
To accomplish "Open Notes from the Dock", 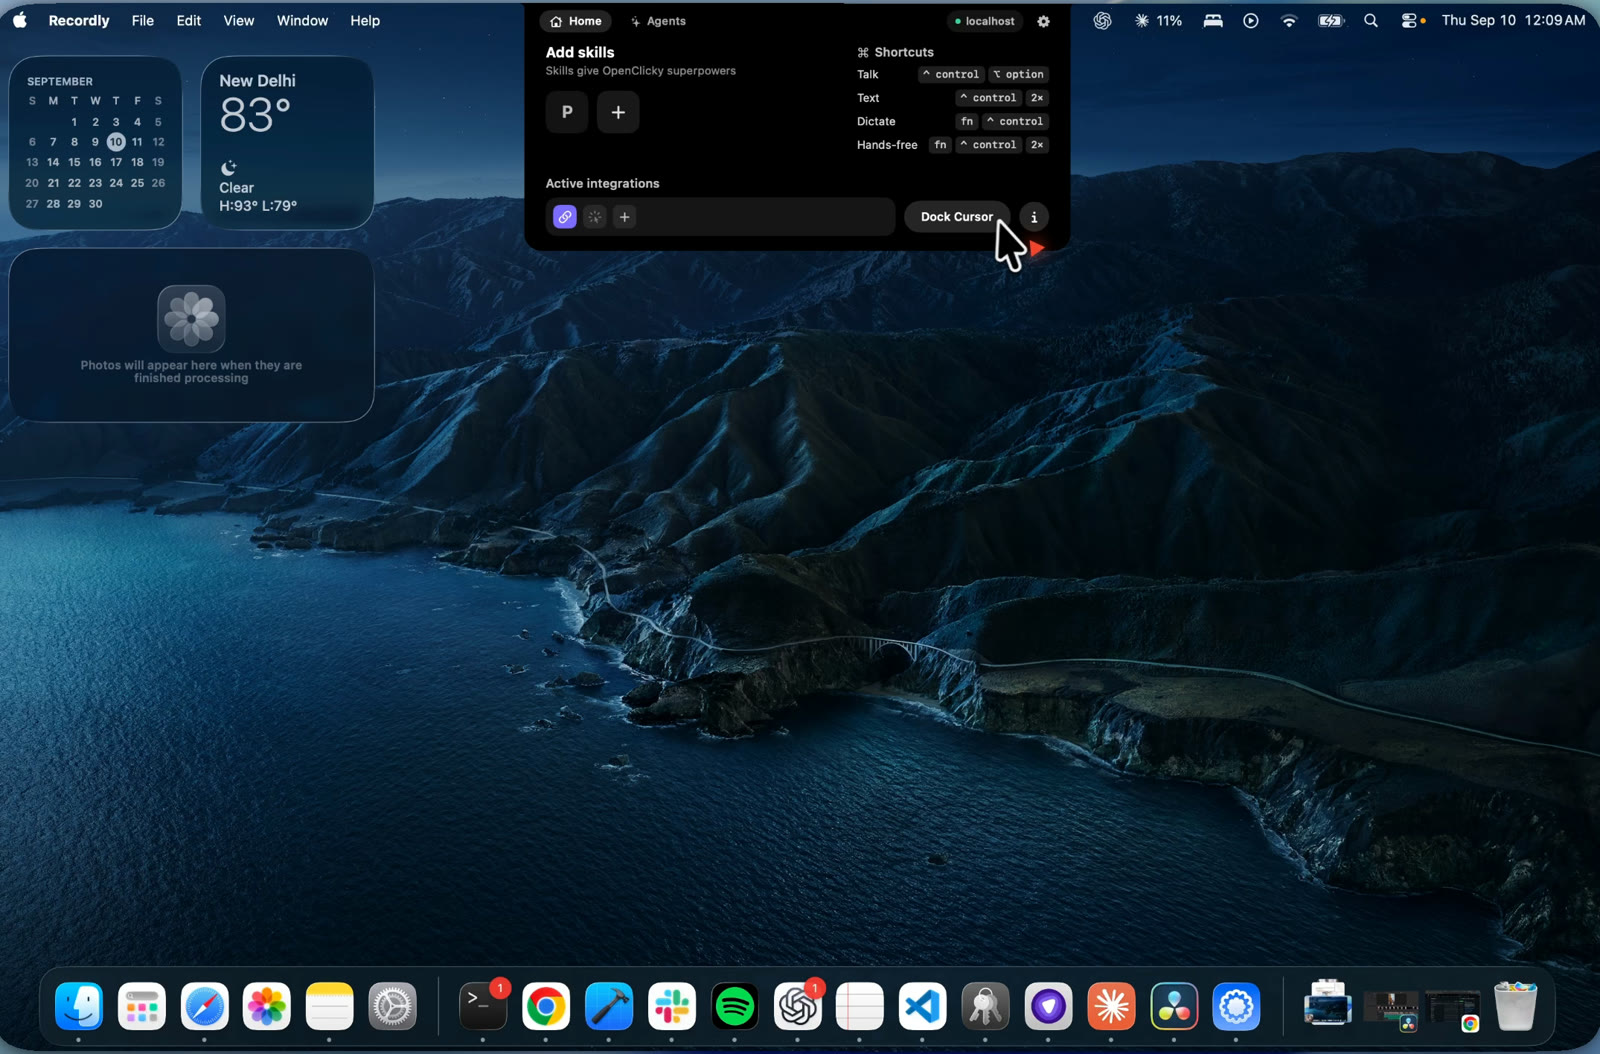I will click(330, 1006).
